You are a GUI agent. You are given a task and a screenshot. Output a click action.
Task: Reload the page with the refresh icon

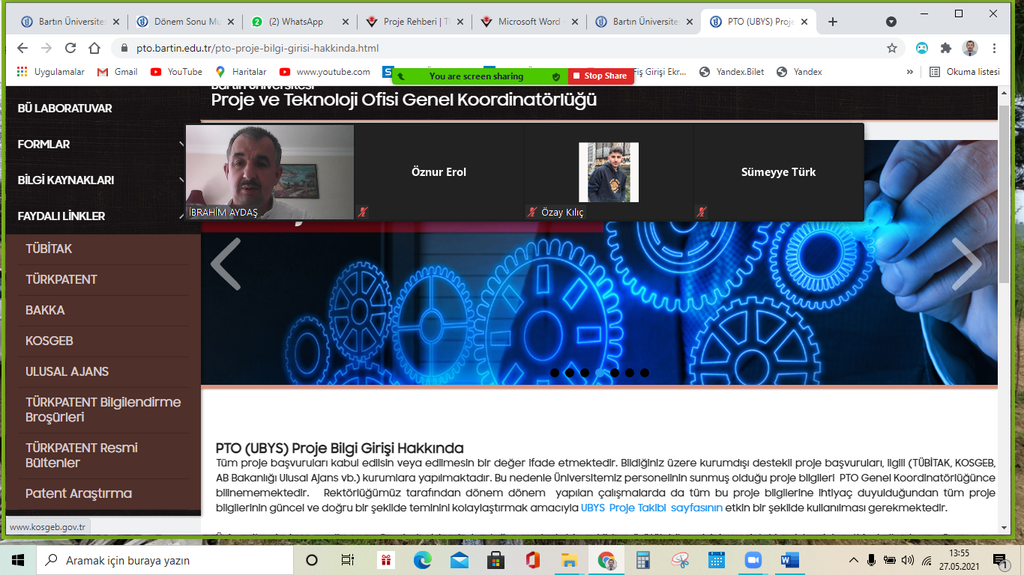tap(69, 48)
